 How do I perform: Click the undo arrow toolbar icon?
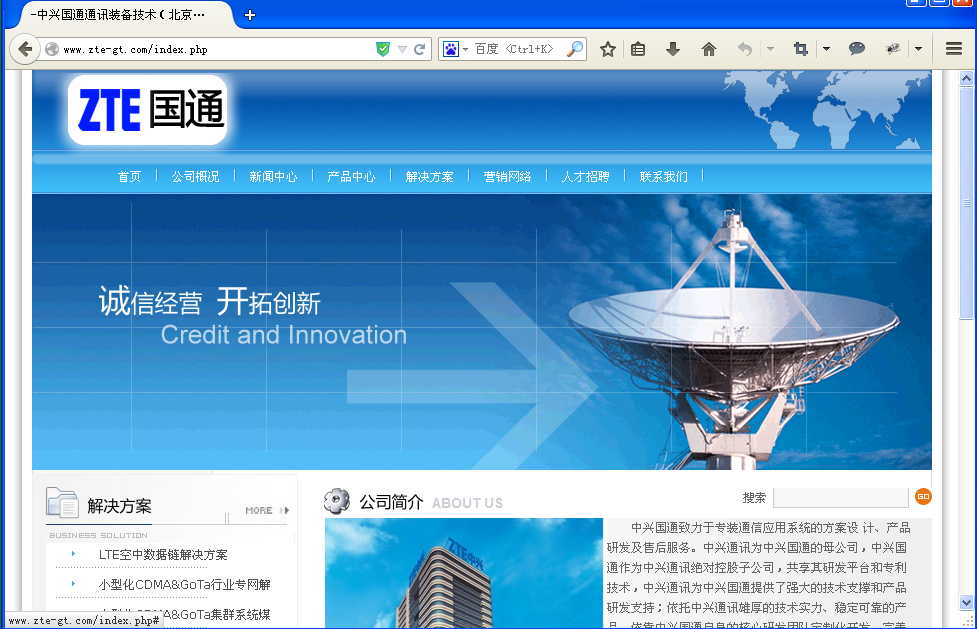point(745,49)
